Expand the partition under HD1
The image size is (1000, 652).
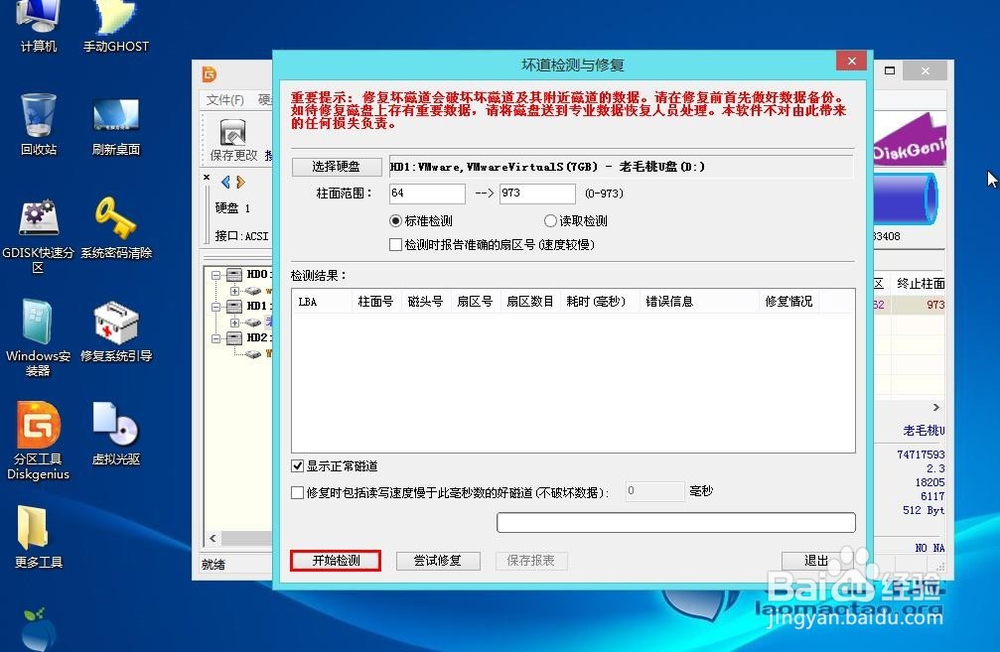tap(235, 322)
